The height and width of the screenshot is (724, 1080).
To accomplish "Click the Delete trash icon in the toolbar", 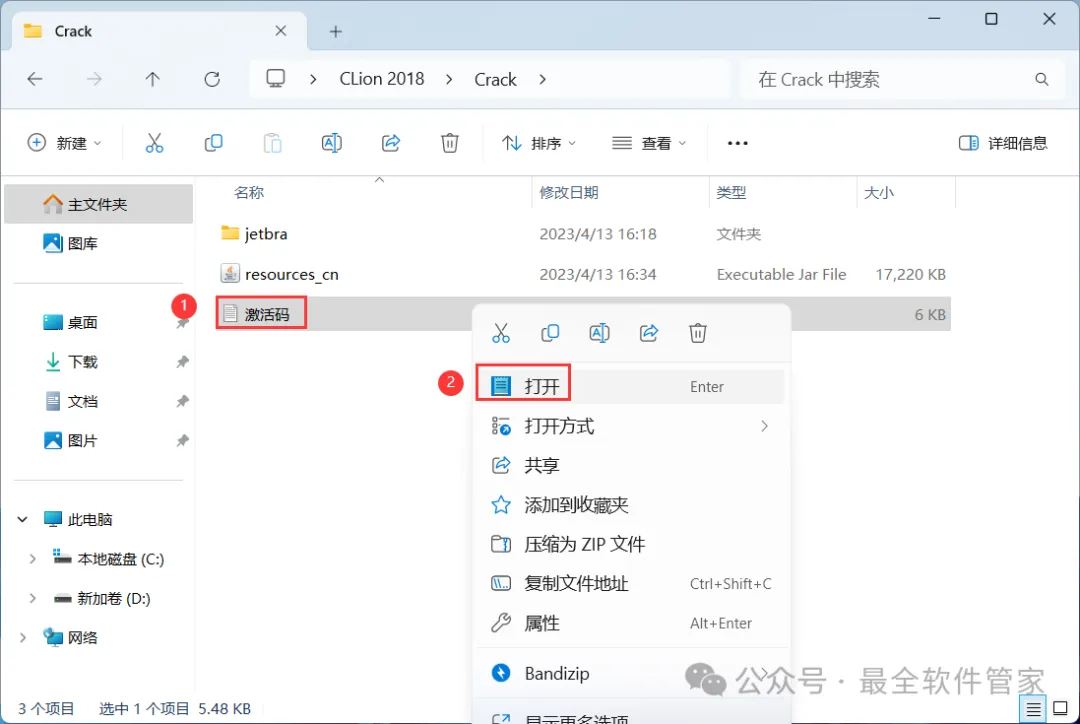I will tap(450, 143).
